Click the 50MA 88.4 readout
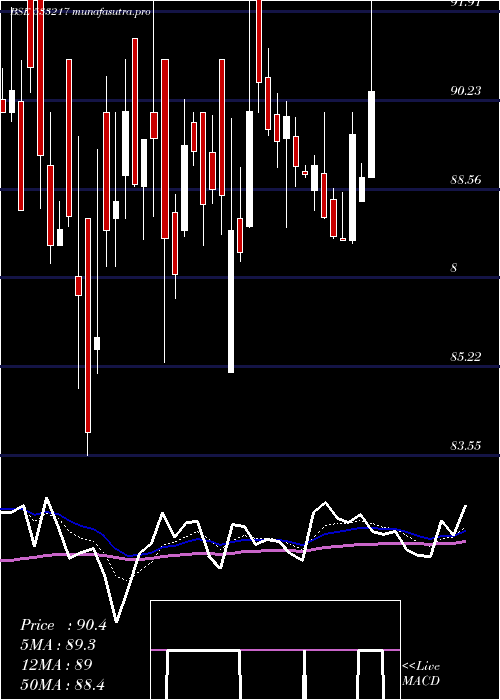The height and width of the screenshot is (700, 500). [62, 684]
